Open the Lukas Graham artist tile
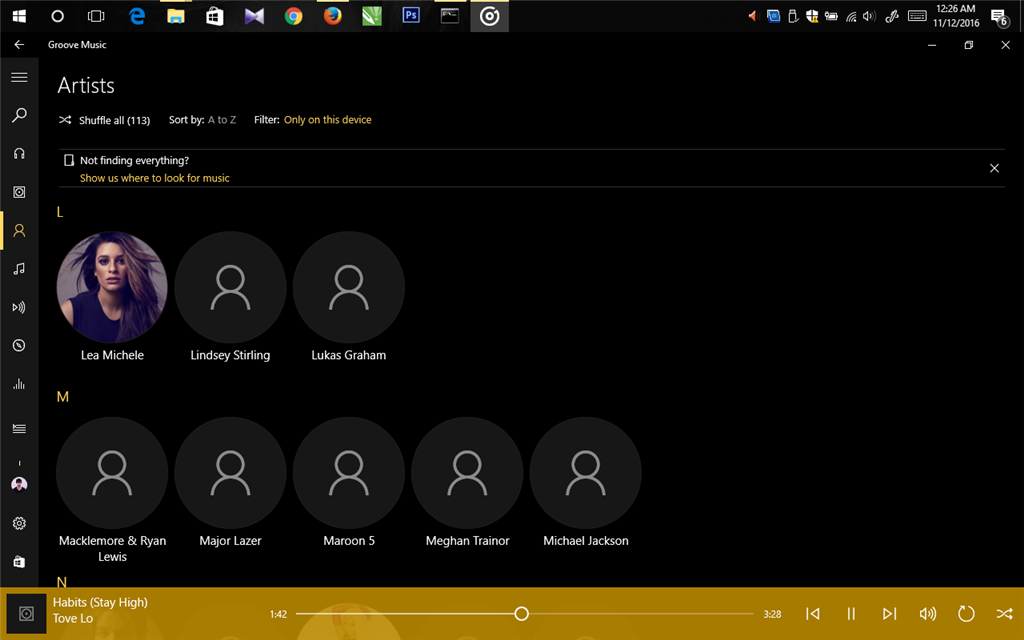 (349, 296)
